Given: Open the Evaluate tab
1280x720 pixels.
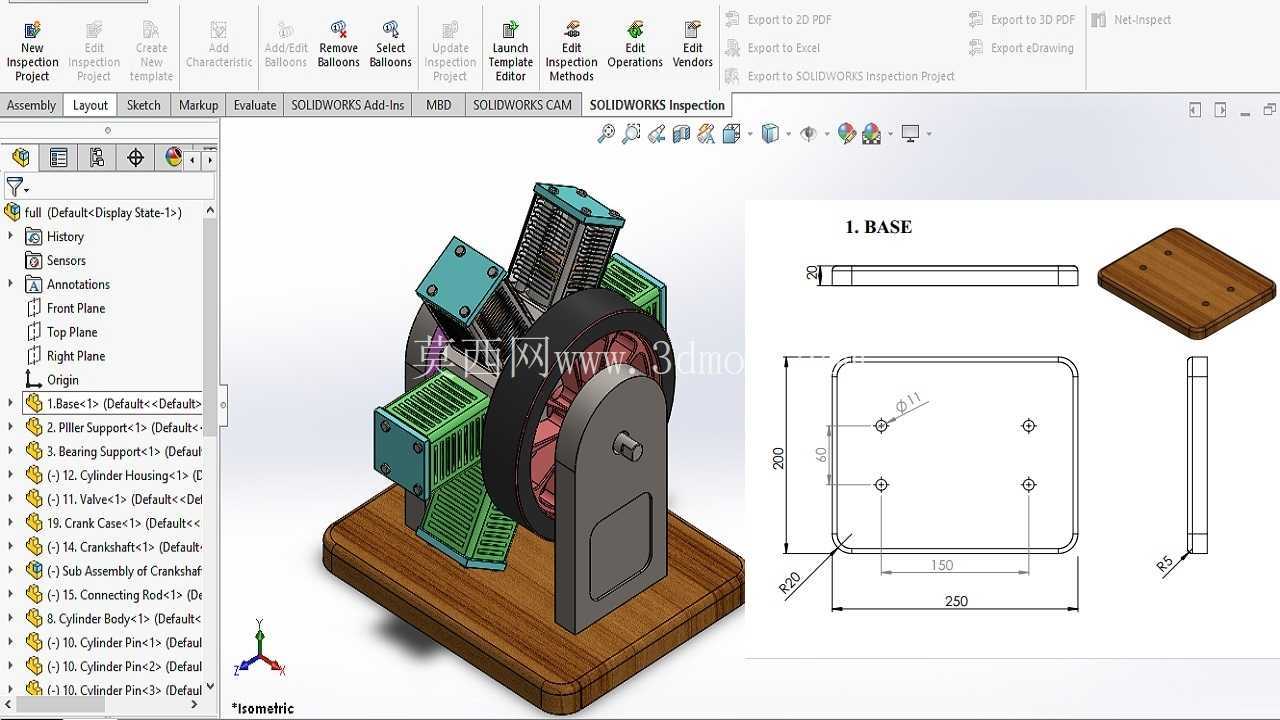Looking at the screenshot, I should pos(255,105).
